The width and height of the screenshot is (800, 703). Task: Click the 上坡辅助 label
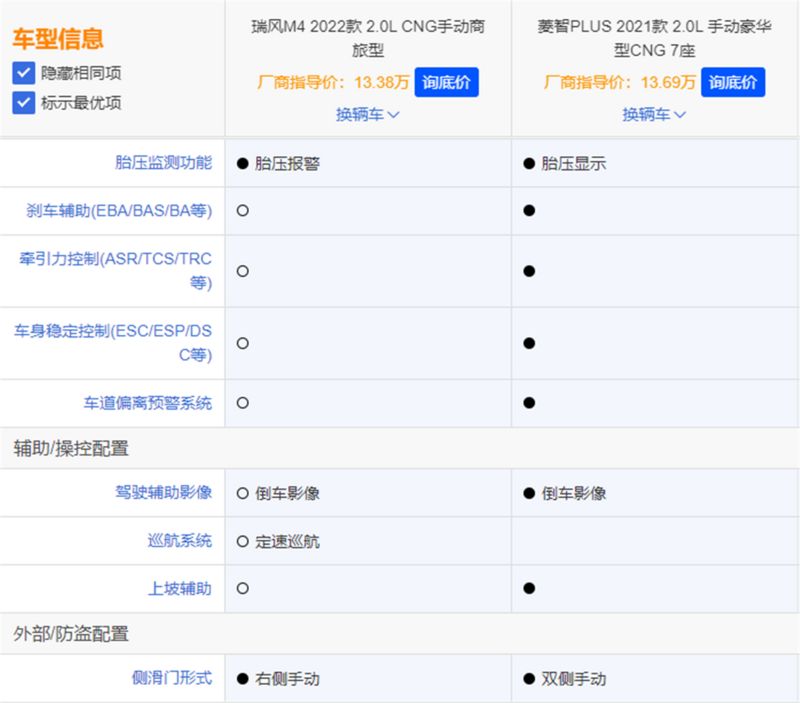click(x=180, y=589)
